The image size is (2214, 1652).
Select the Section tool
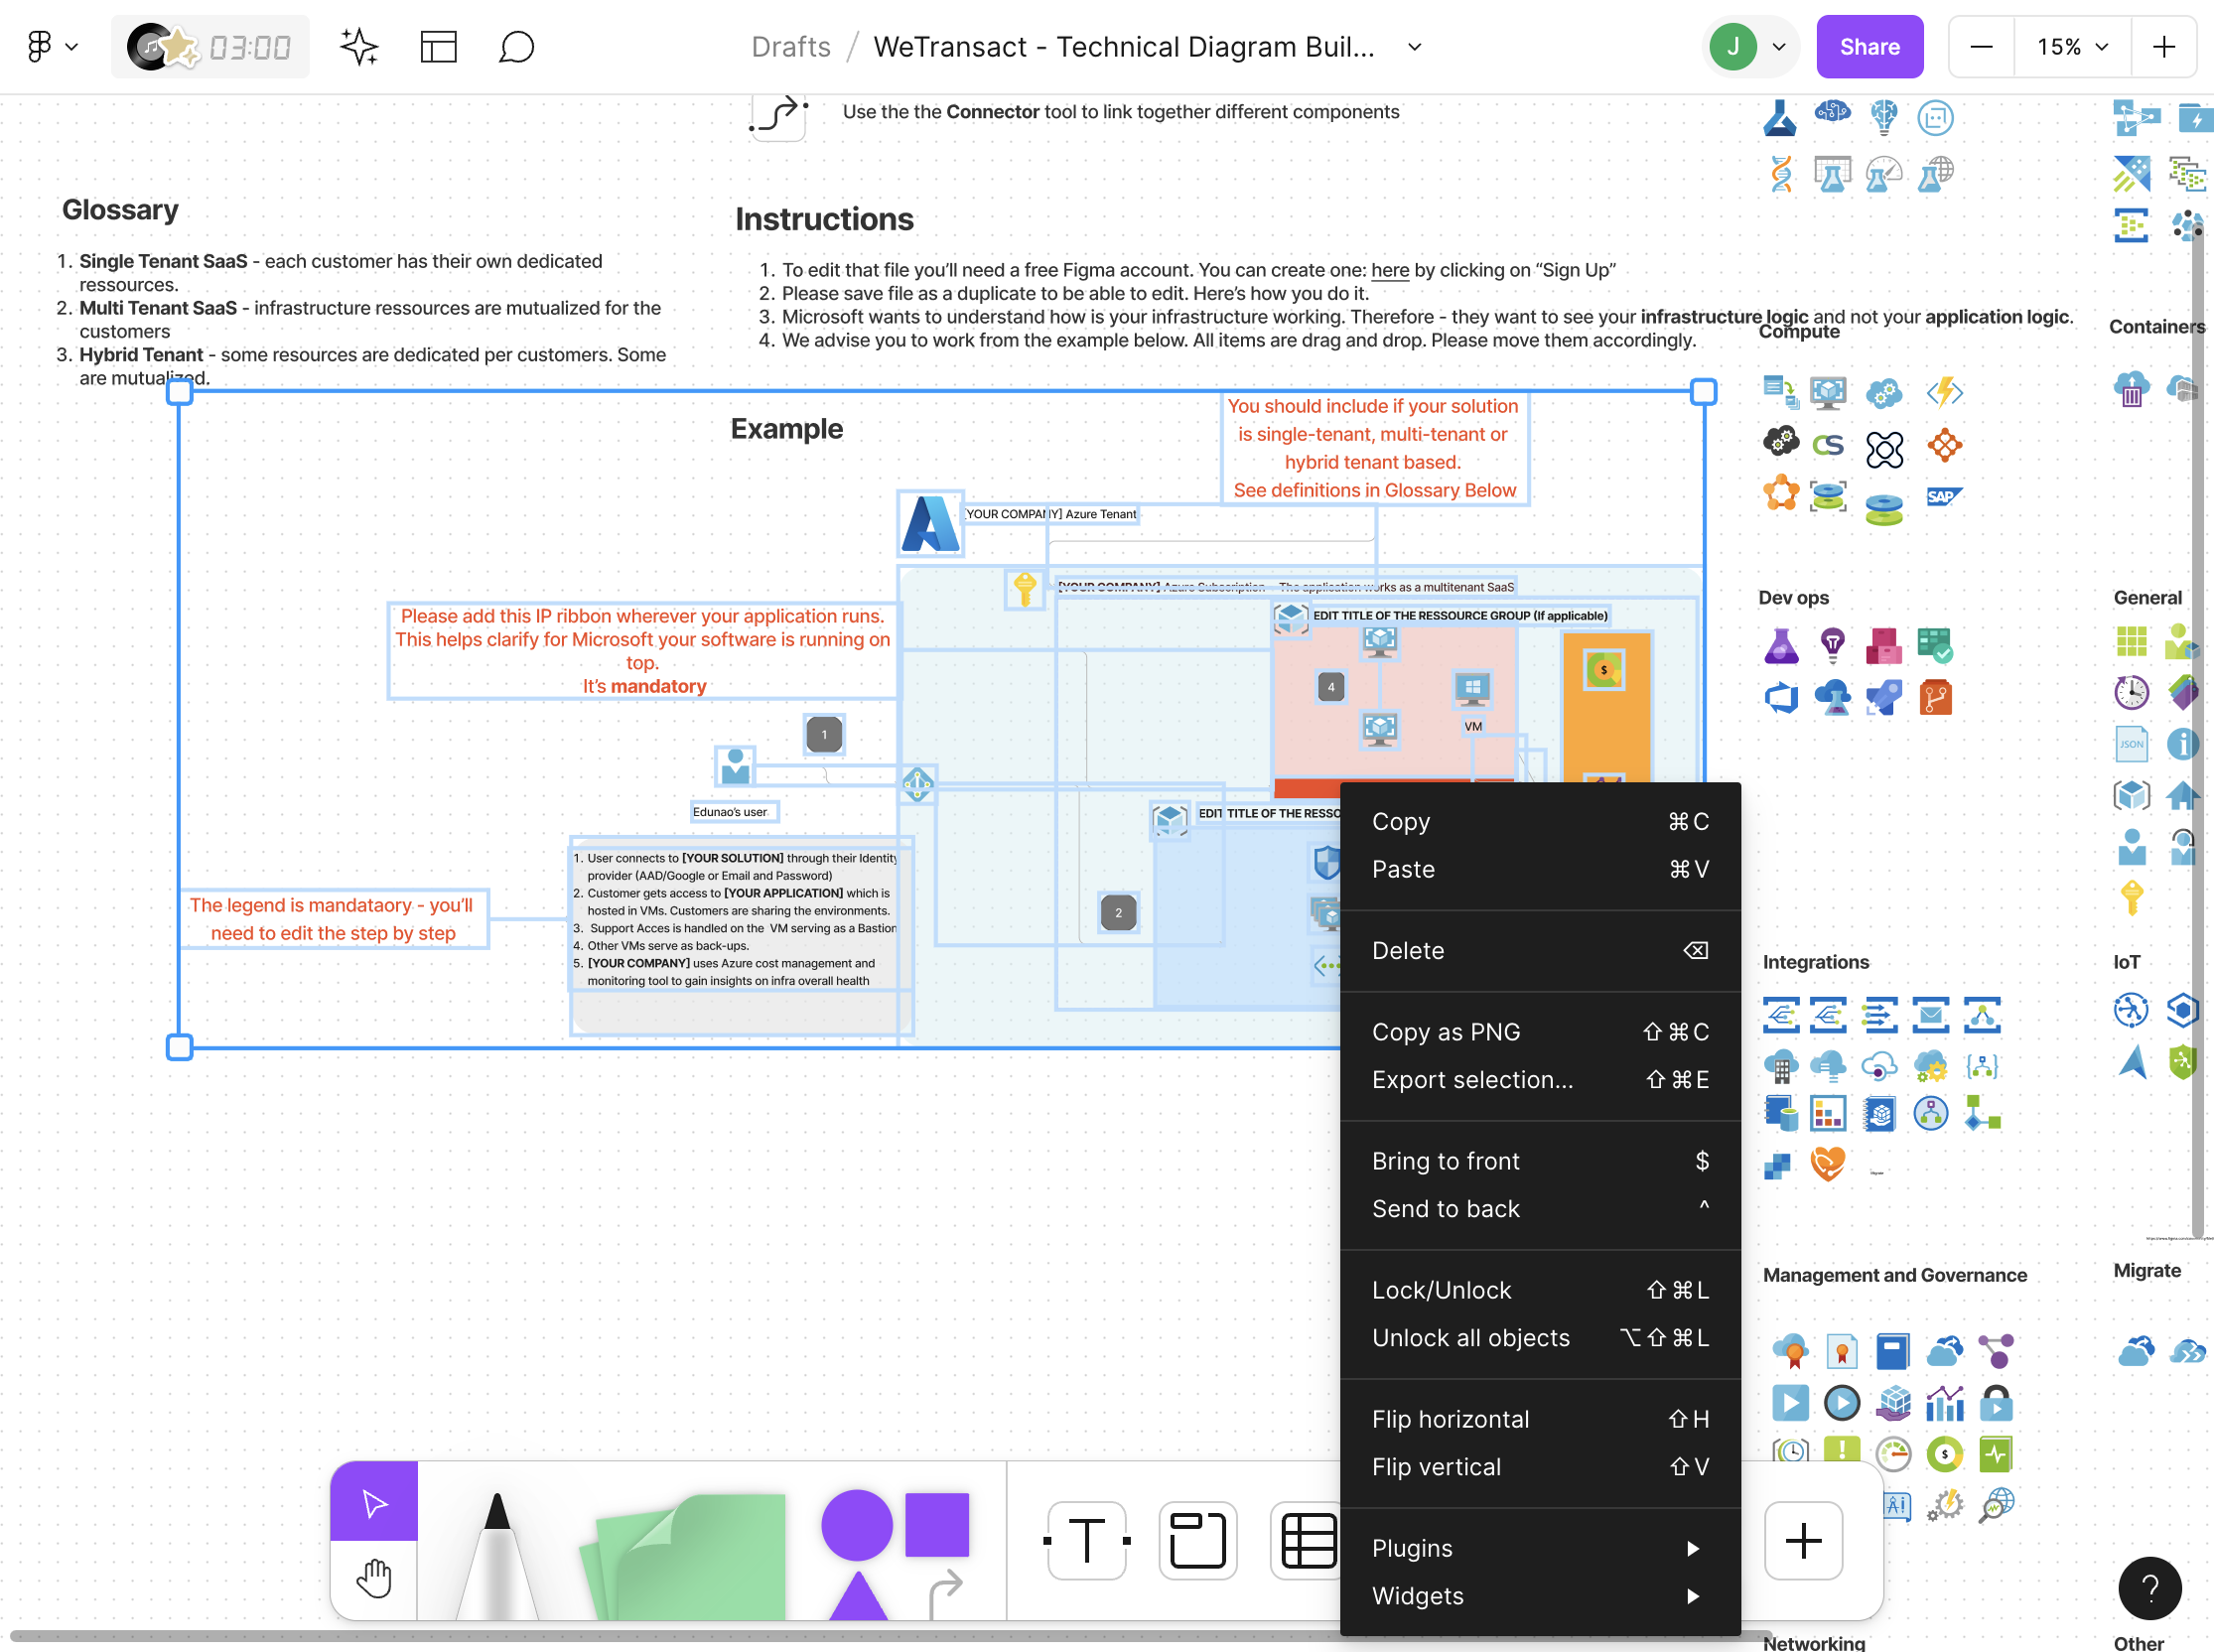pos(1197,1540)
